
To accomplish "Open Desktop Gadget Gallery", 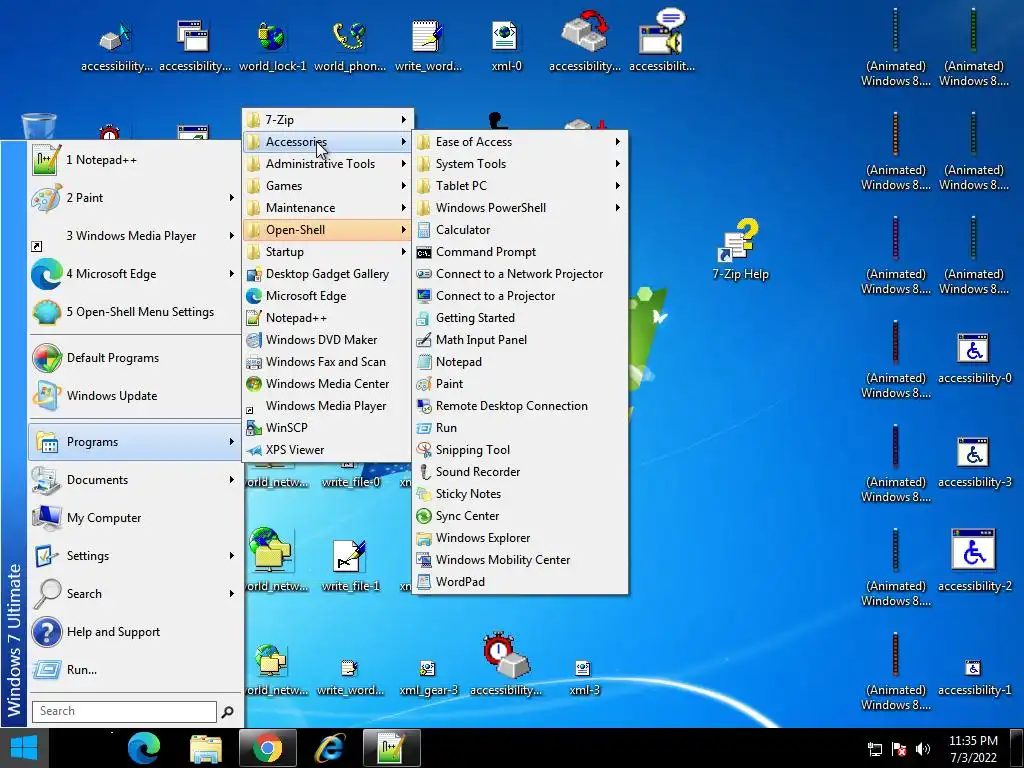I will point(327,274).
